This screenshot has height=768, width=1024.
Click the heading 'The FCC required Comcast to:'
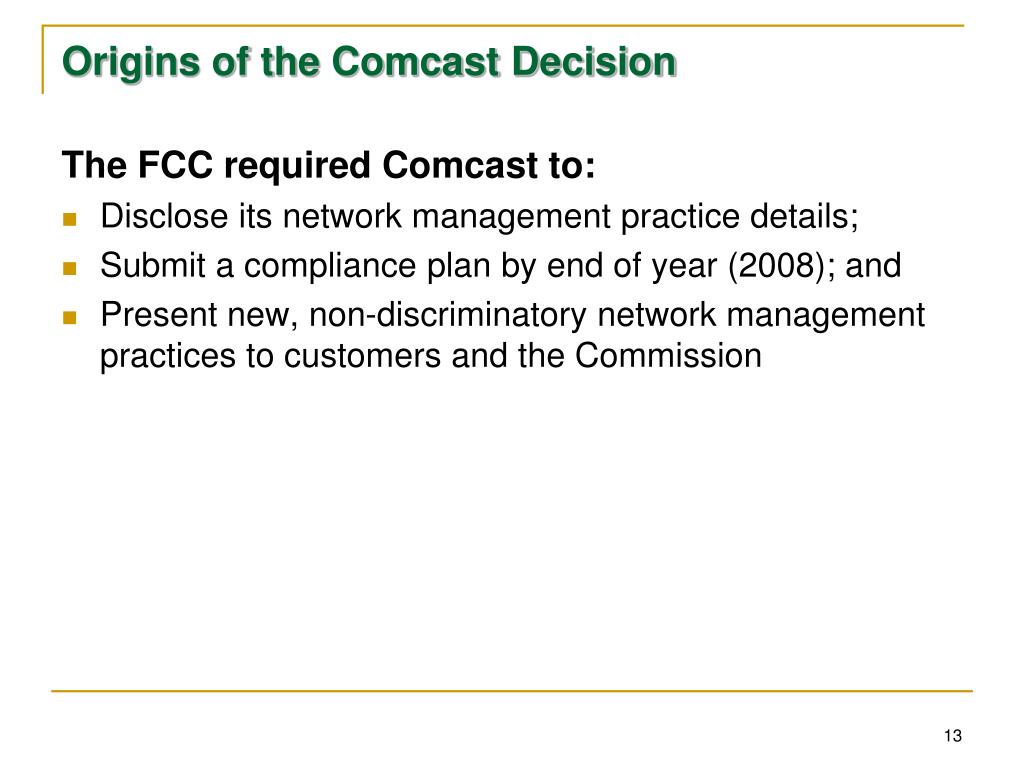coord(328,165)
